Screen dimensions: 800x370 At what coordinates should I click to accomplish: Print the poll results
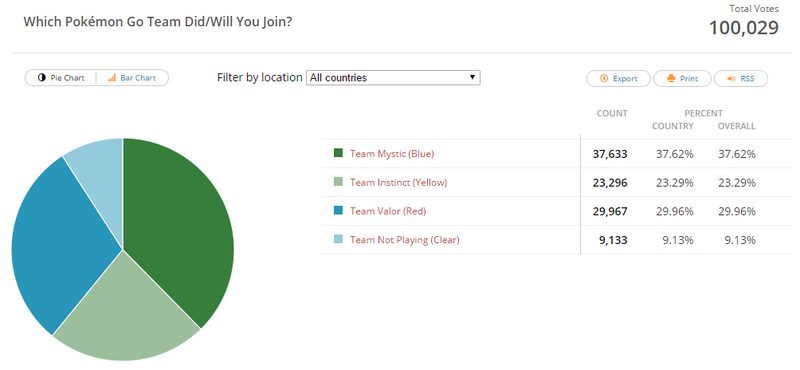[682, 79]
